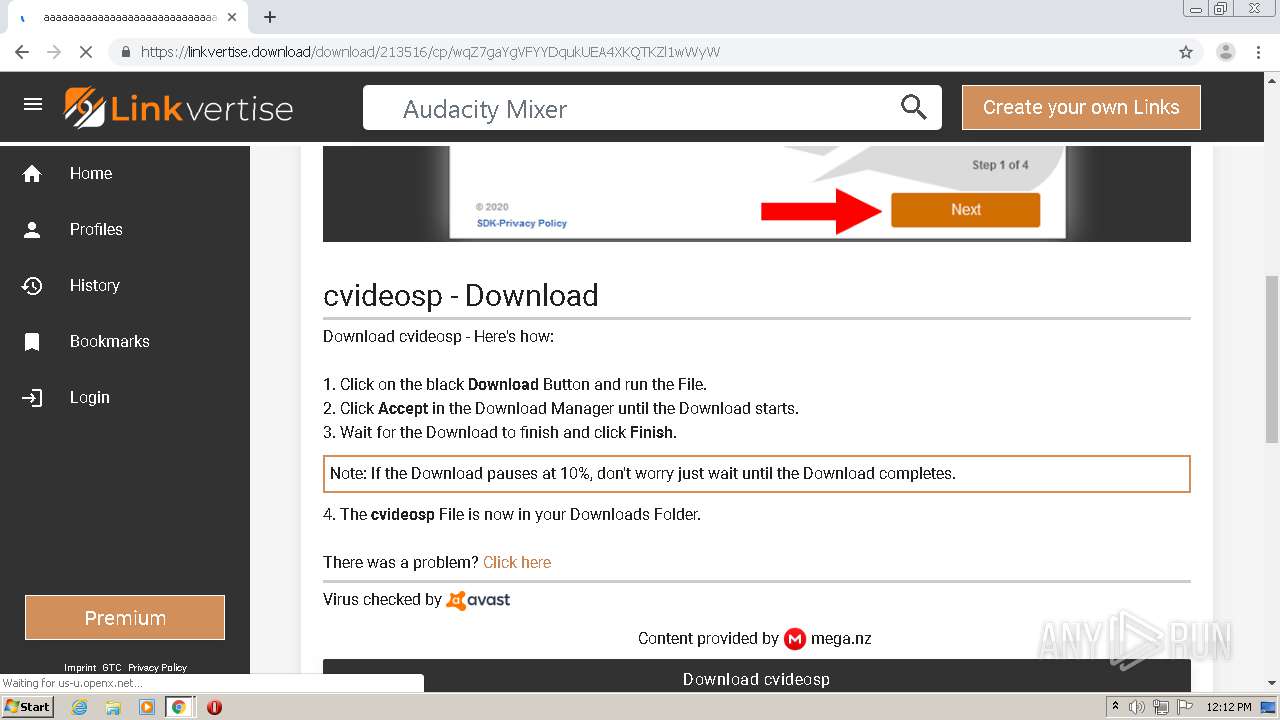Click the Home house icon

point(32,174)
